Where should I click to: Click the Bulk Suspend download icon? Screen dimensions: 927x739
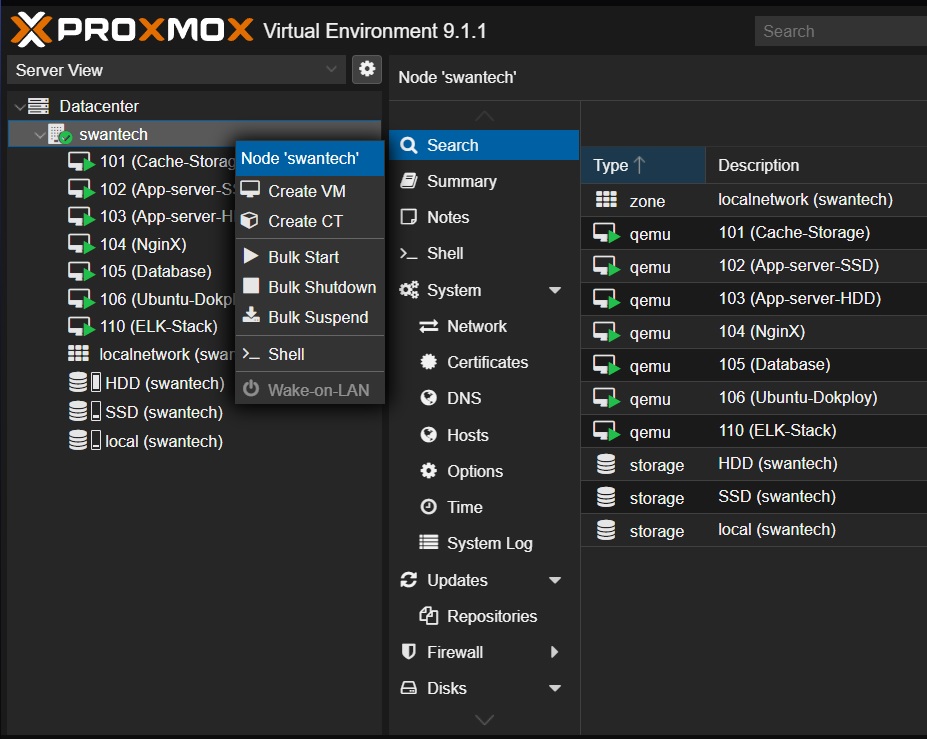(251, 315)
